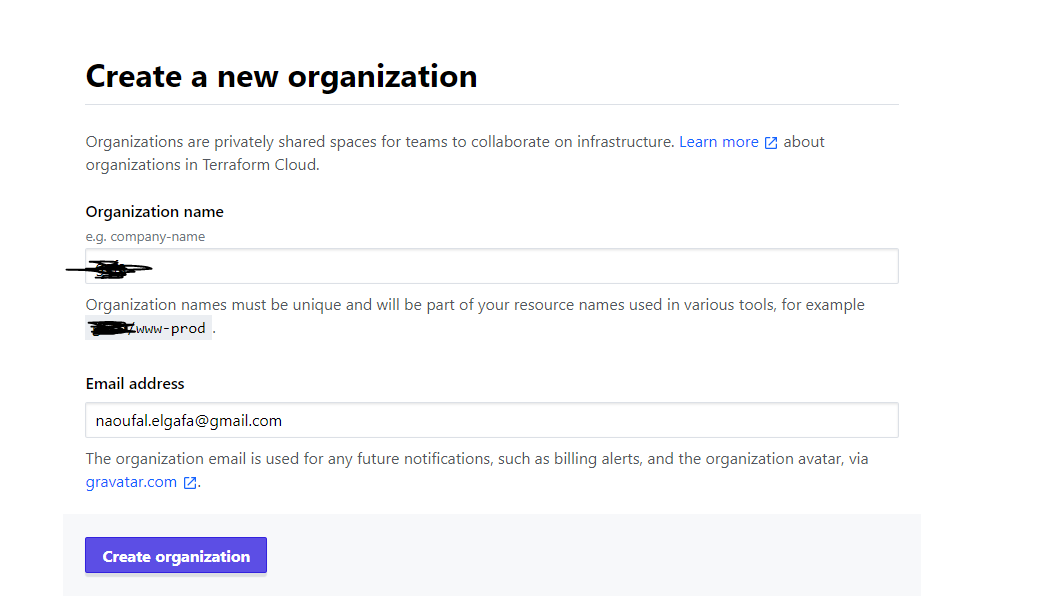Click the Organization name field label

click(x=154, y=211)
